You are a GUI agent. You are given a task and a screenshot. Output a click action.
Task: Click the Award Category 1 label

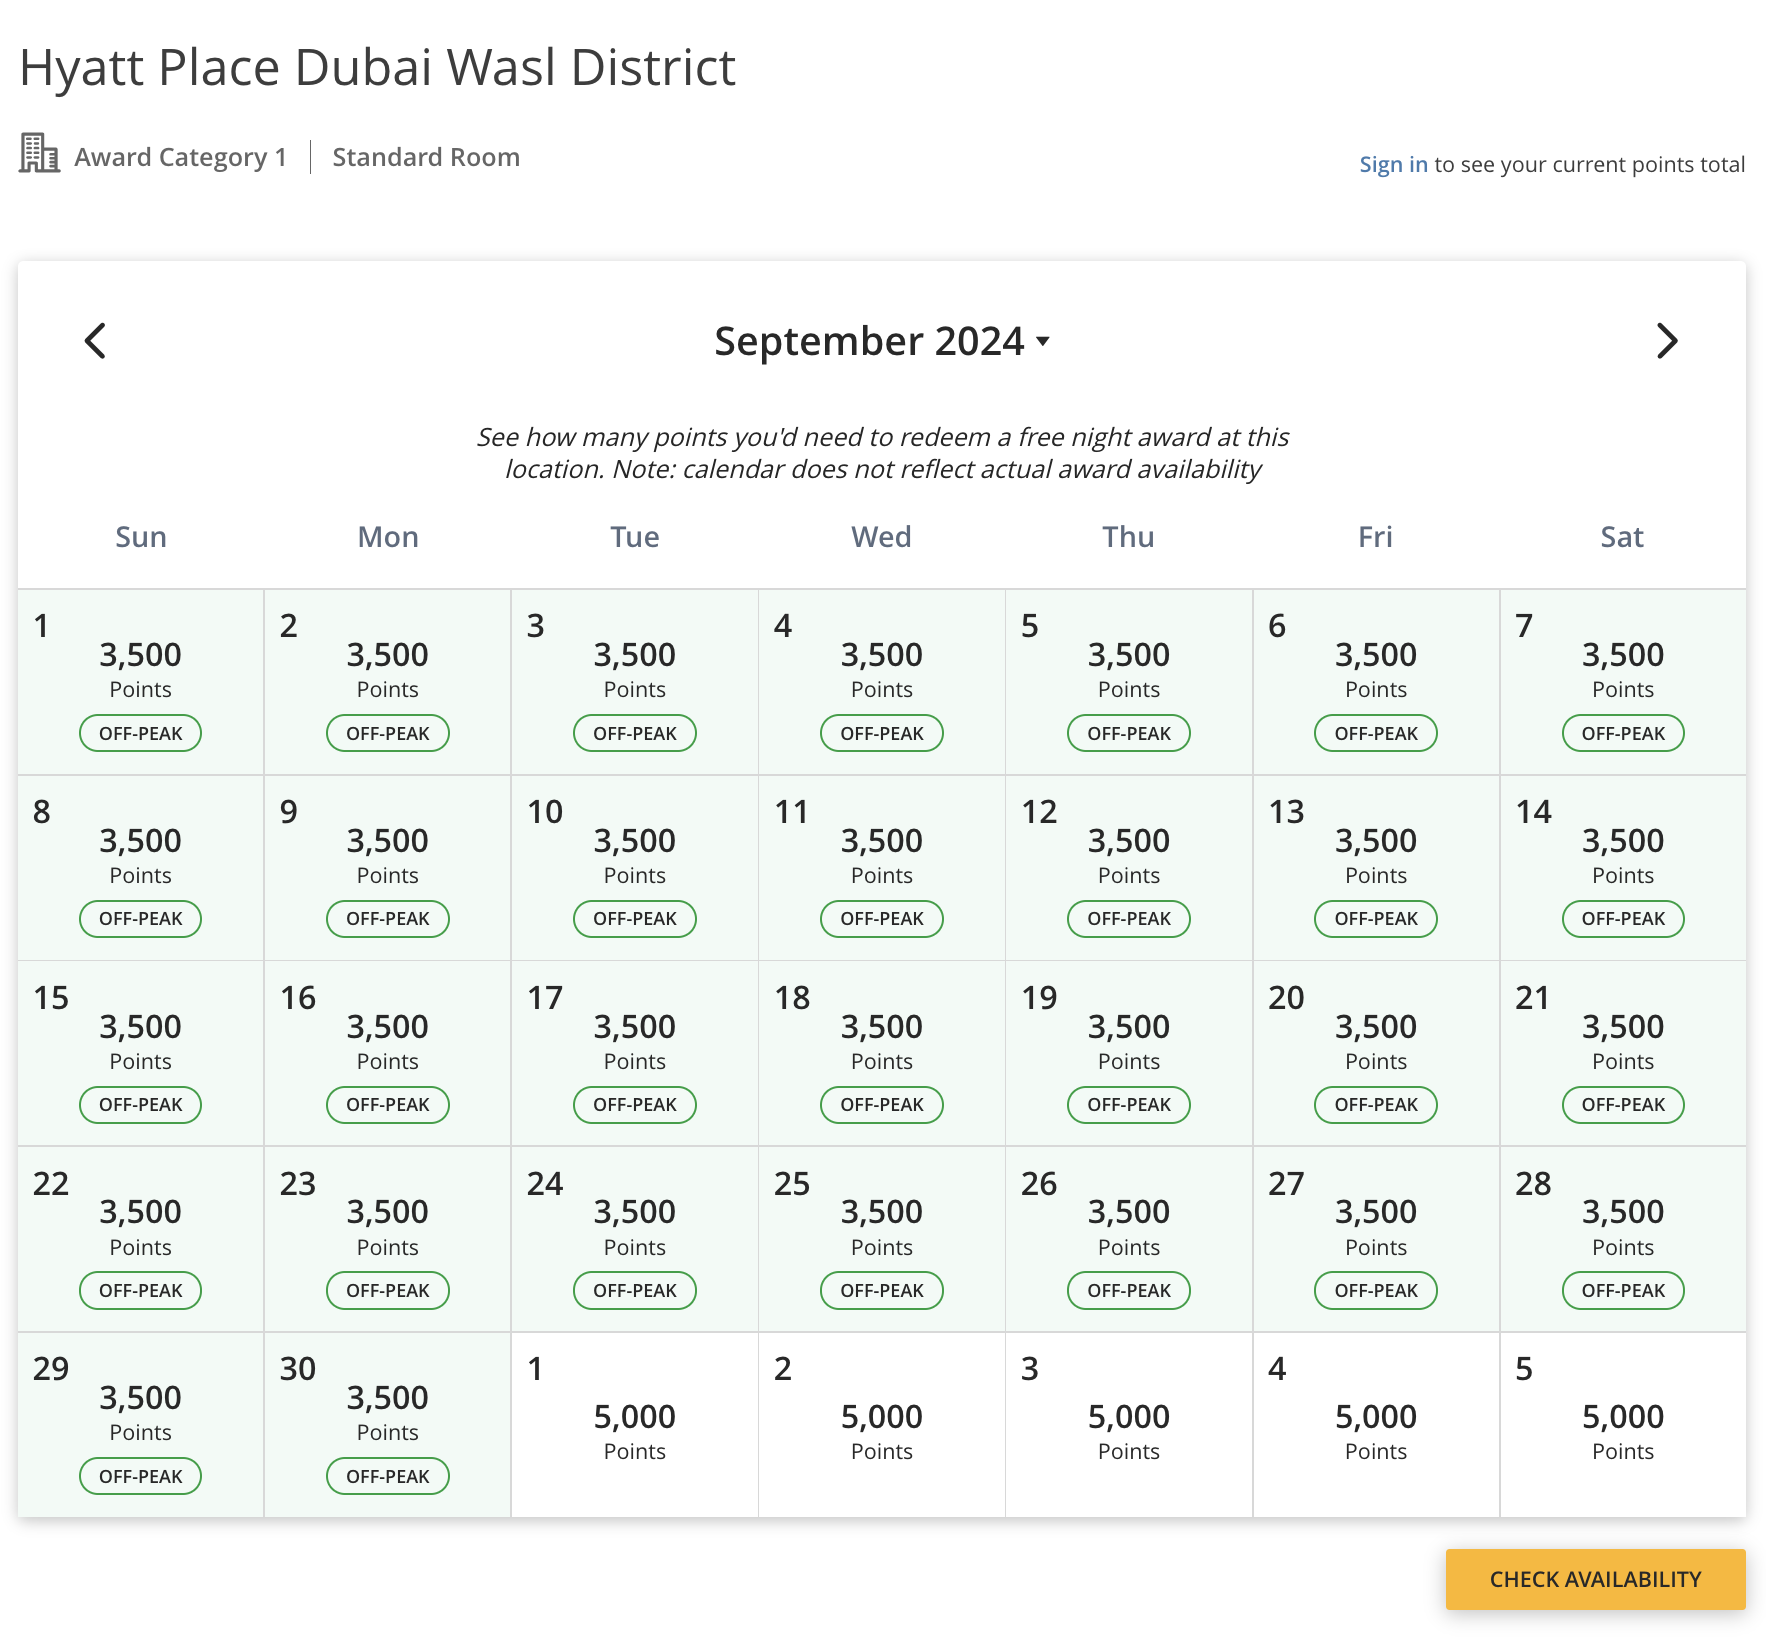[x=181, y=157]
